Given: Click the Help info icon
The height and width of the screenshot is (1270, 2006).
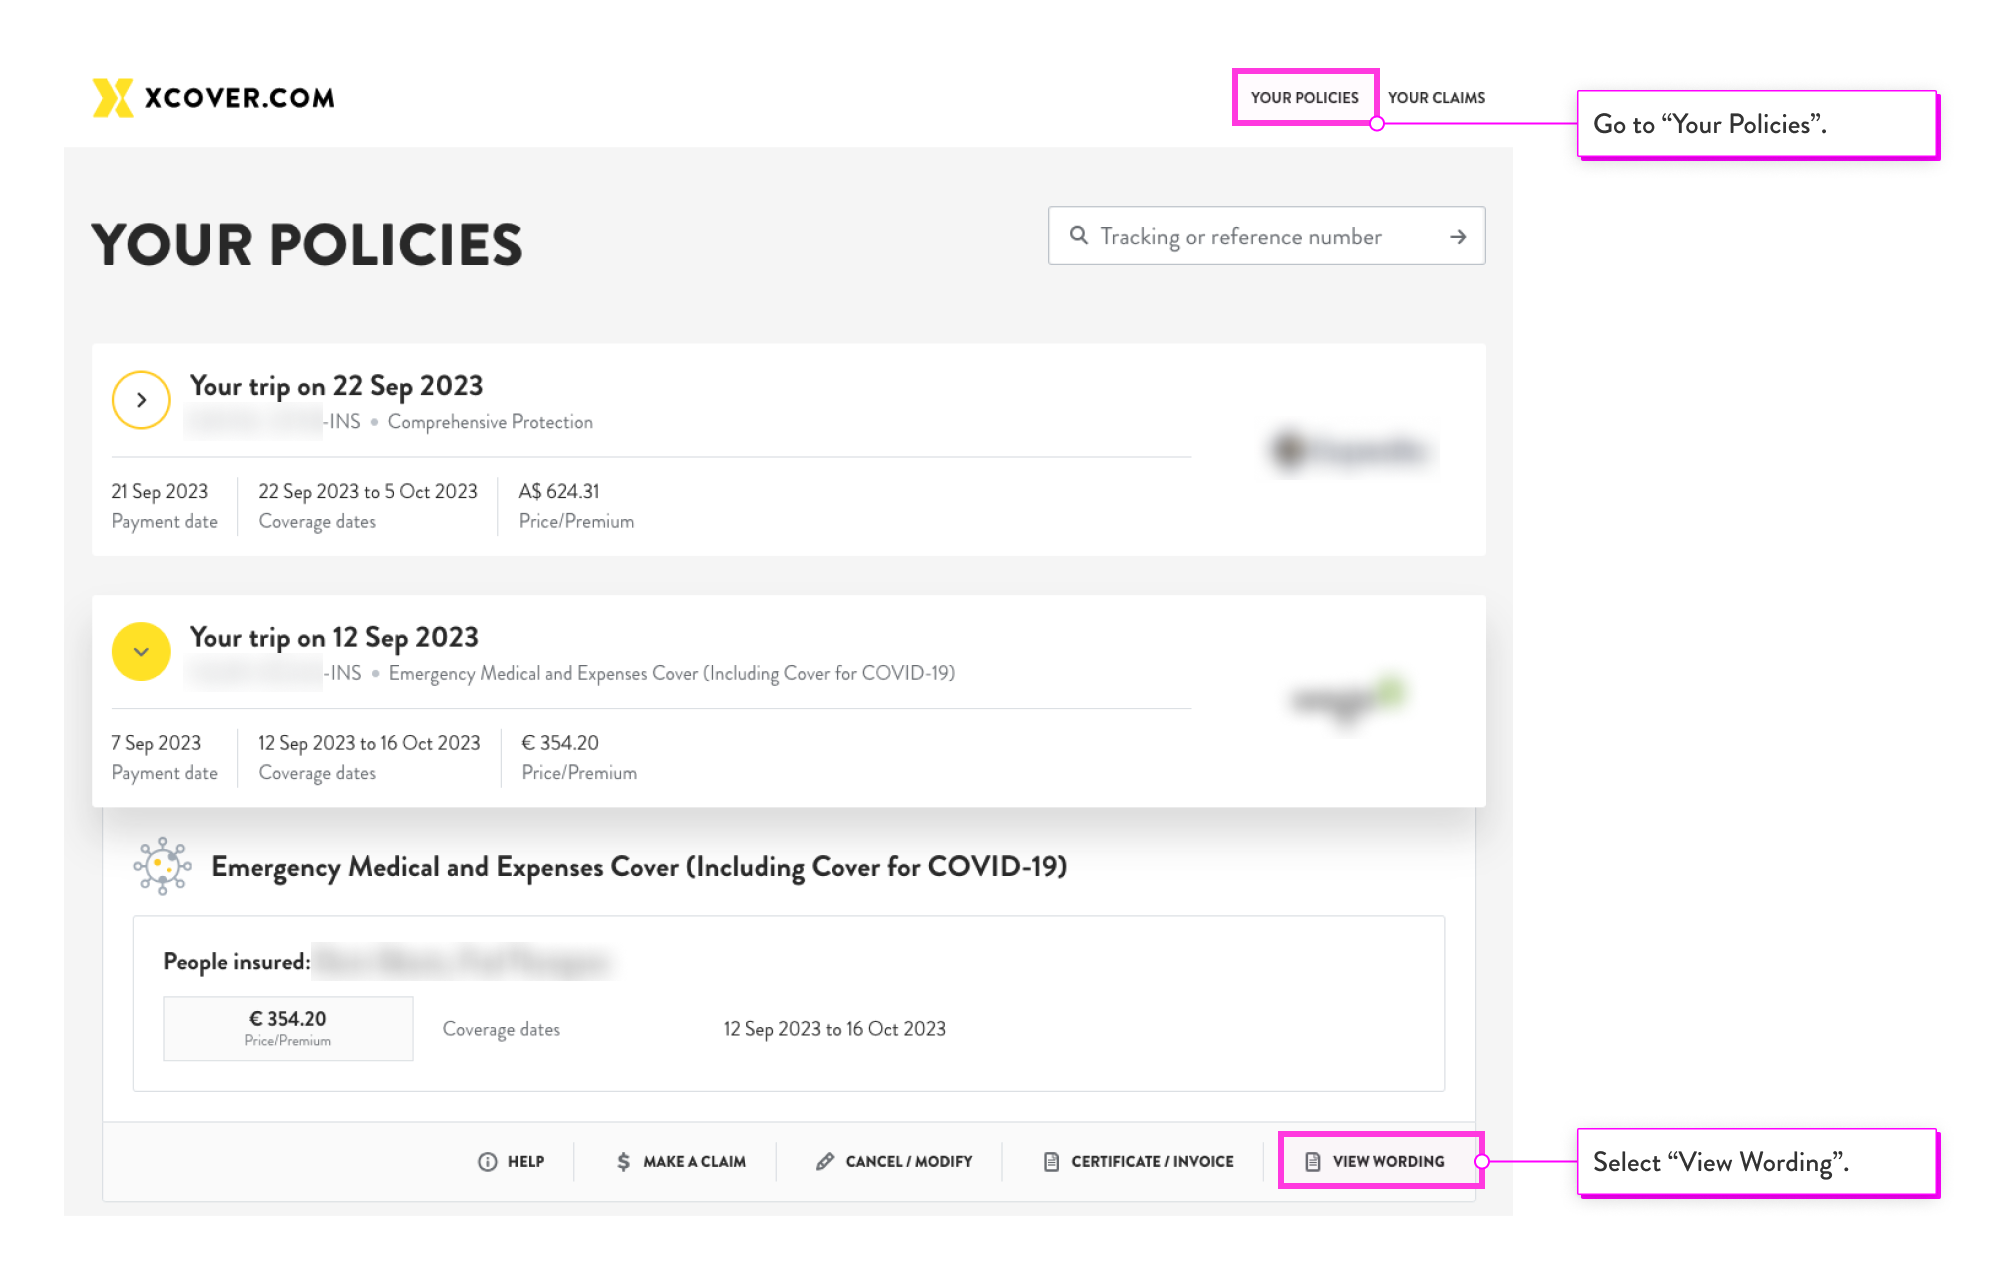Looking at the screenshot, I should coord(488,1161).
